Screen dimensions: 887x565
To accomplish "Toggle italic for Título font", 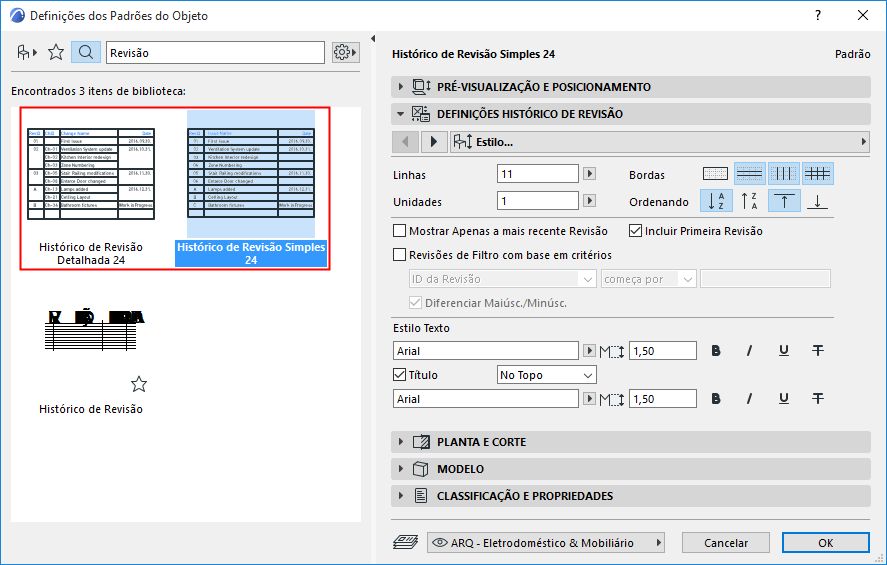I will pyautogui.click(x=750, y=399).
